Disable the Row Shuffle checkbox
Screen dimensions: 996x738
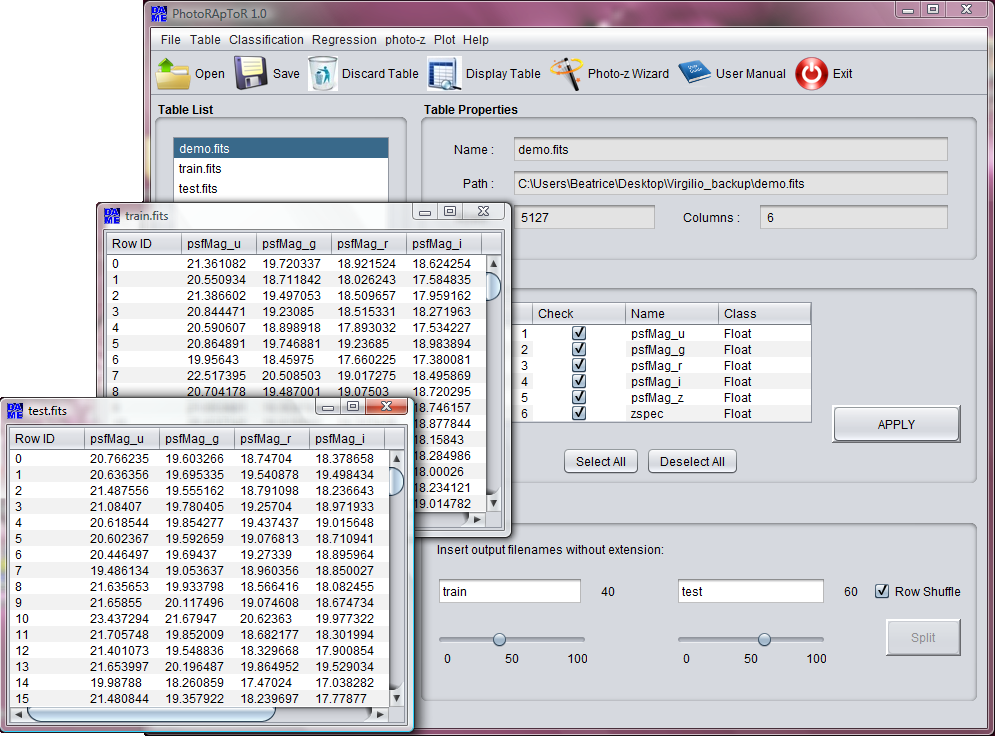click(x=882, y=591)
